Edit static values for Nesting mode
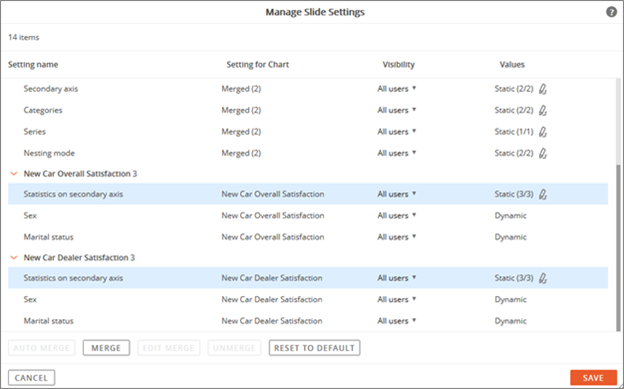 543,153
